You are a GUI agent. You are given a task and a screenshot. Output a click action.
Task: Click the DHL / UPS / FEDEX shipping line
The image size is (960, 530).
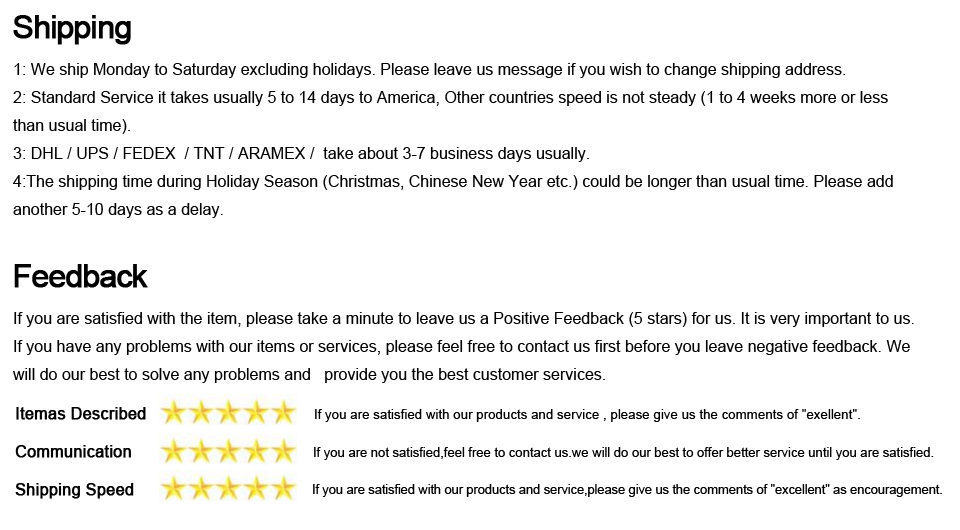[x=301, y=154]
